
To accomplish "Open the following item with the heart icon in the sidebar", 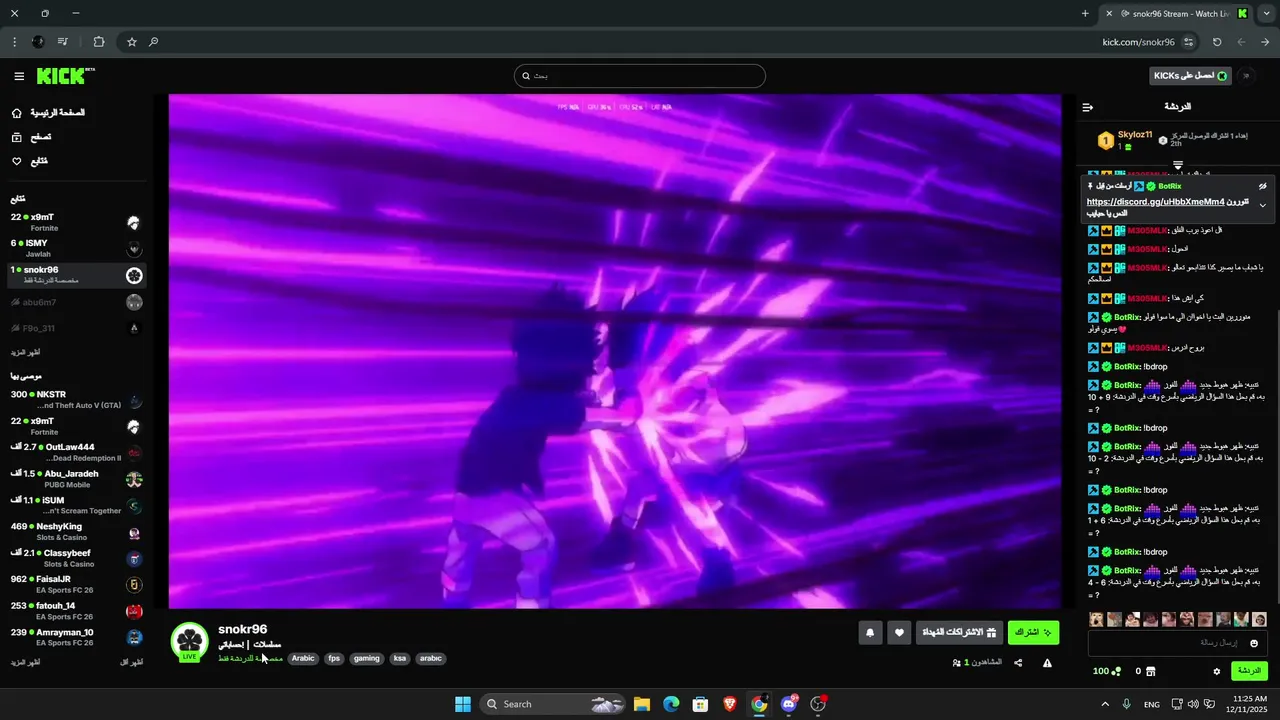I will click(30, 161).
